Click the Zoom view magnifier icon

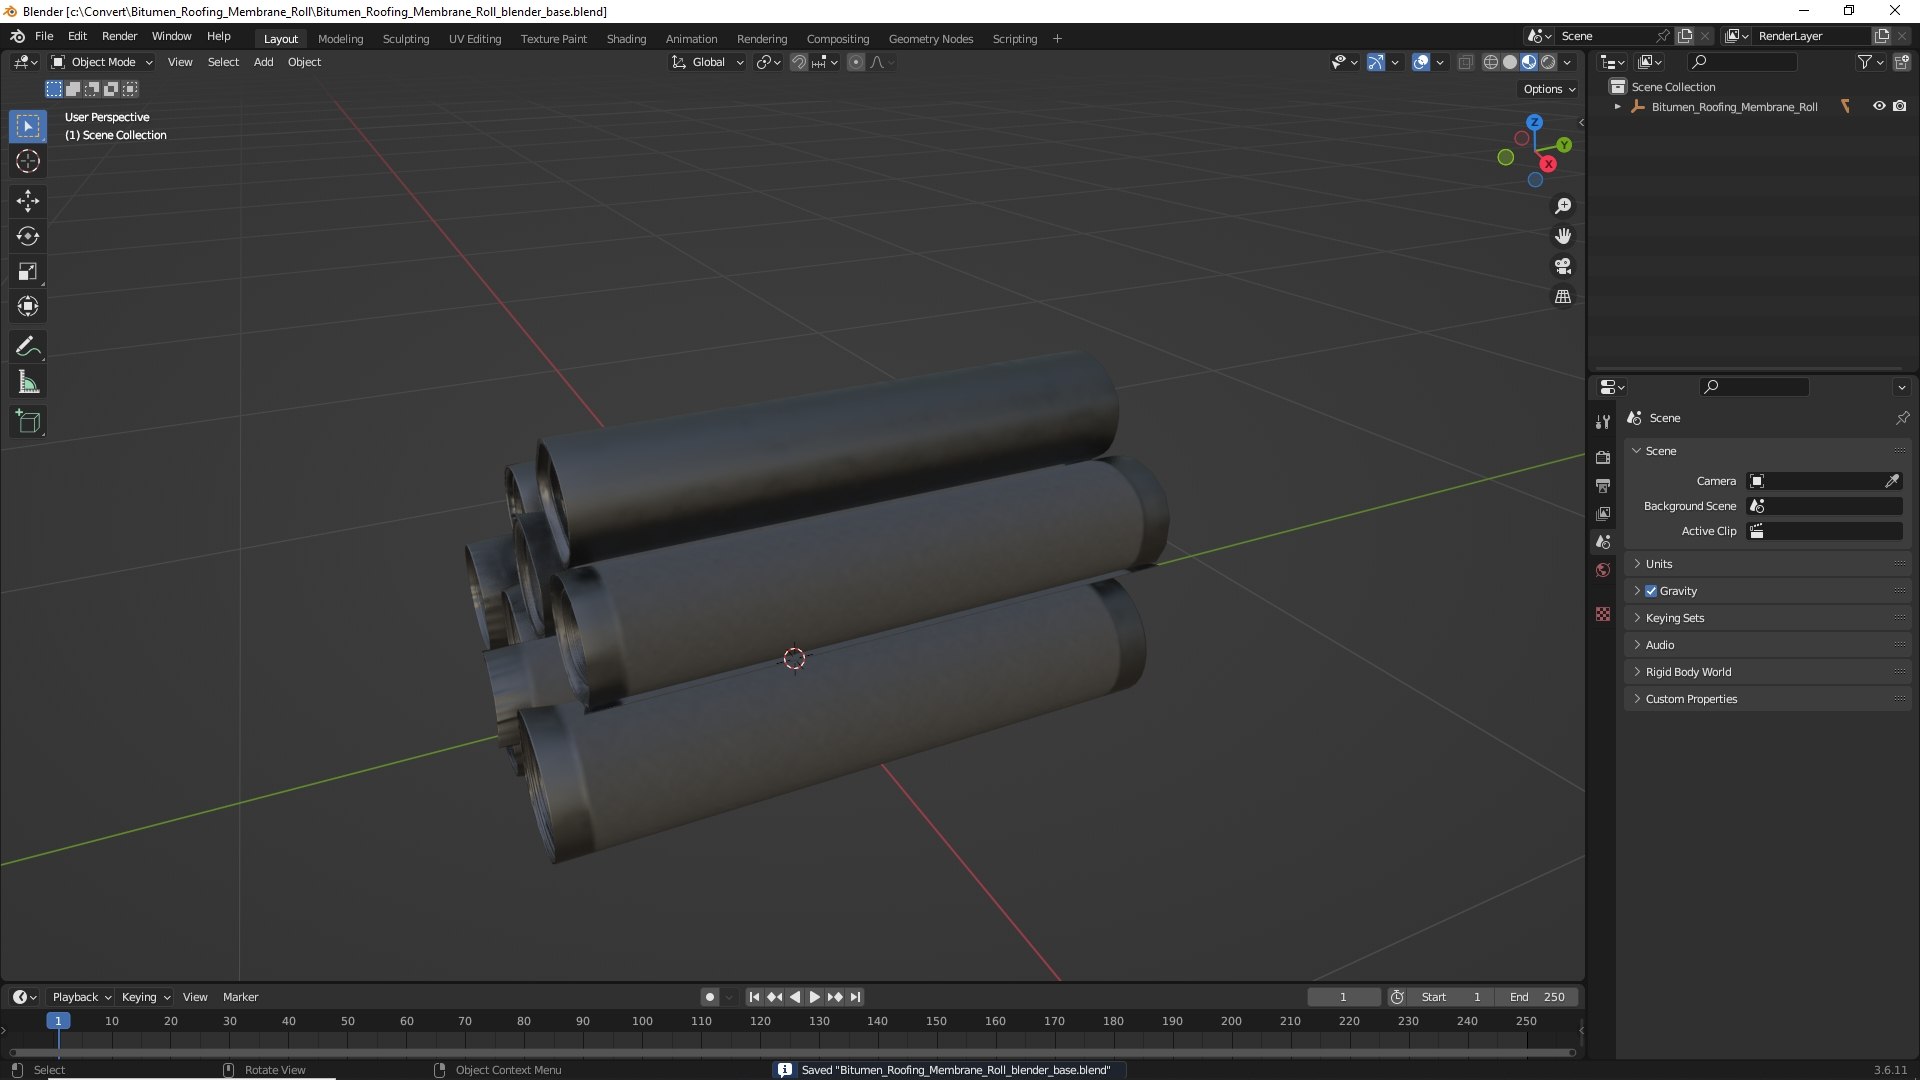tap(1563, 206)
